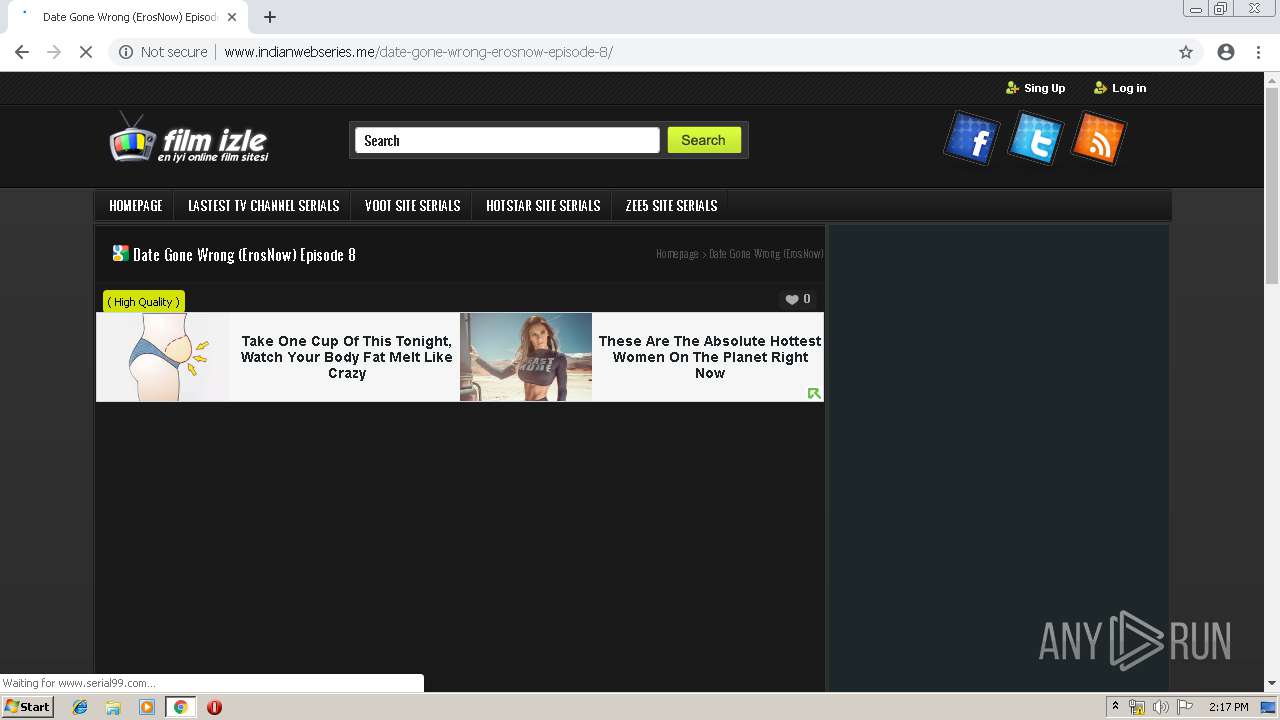Click the Date Gone Wrong Episode 8 title

point(244,255)
